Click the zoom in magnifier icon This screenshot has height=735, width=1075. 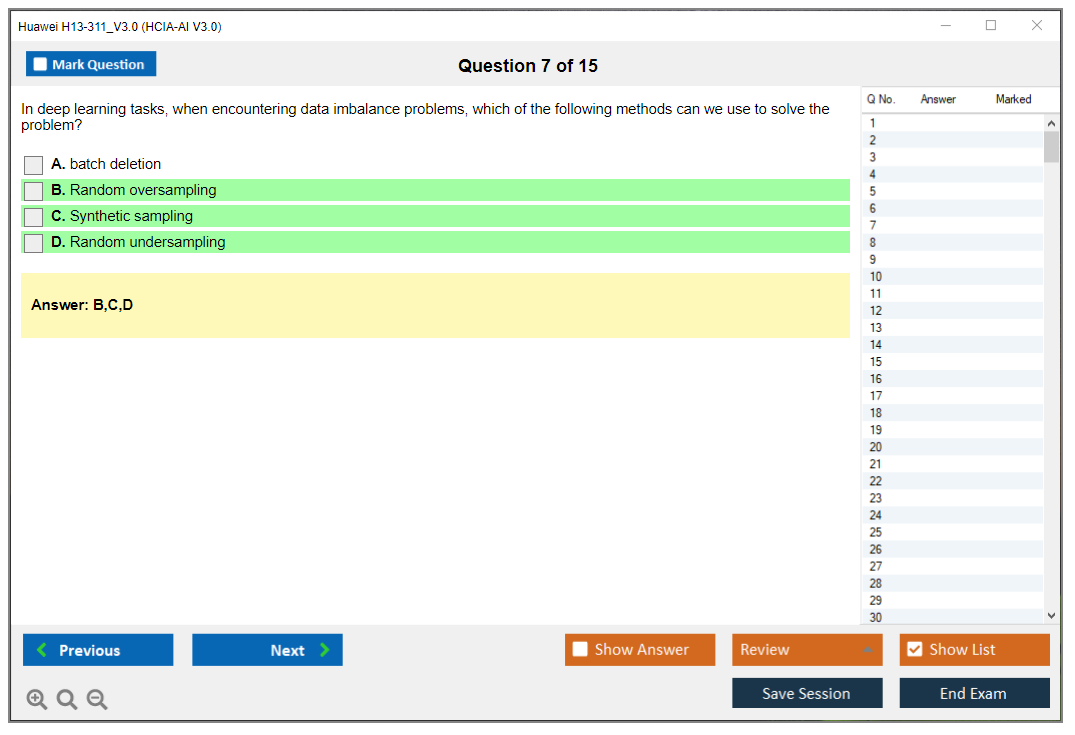[37, 700]
